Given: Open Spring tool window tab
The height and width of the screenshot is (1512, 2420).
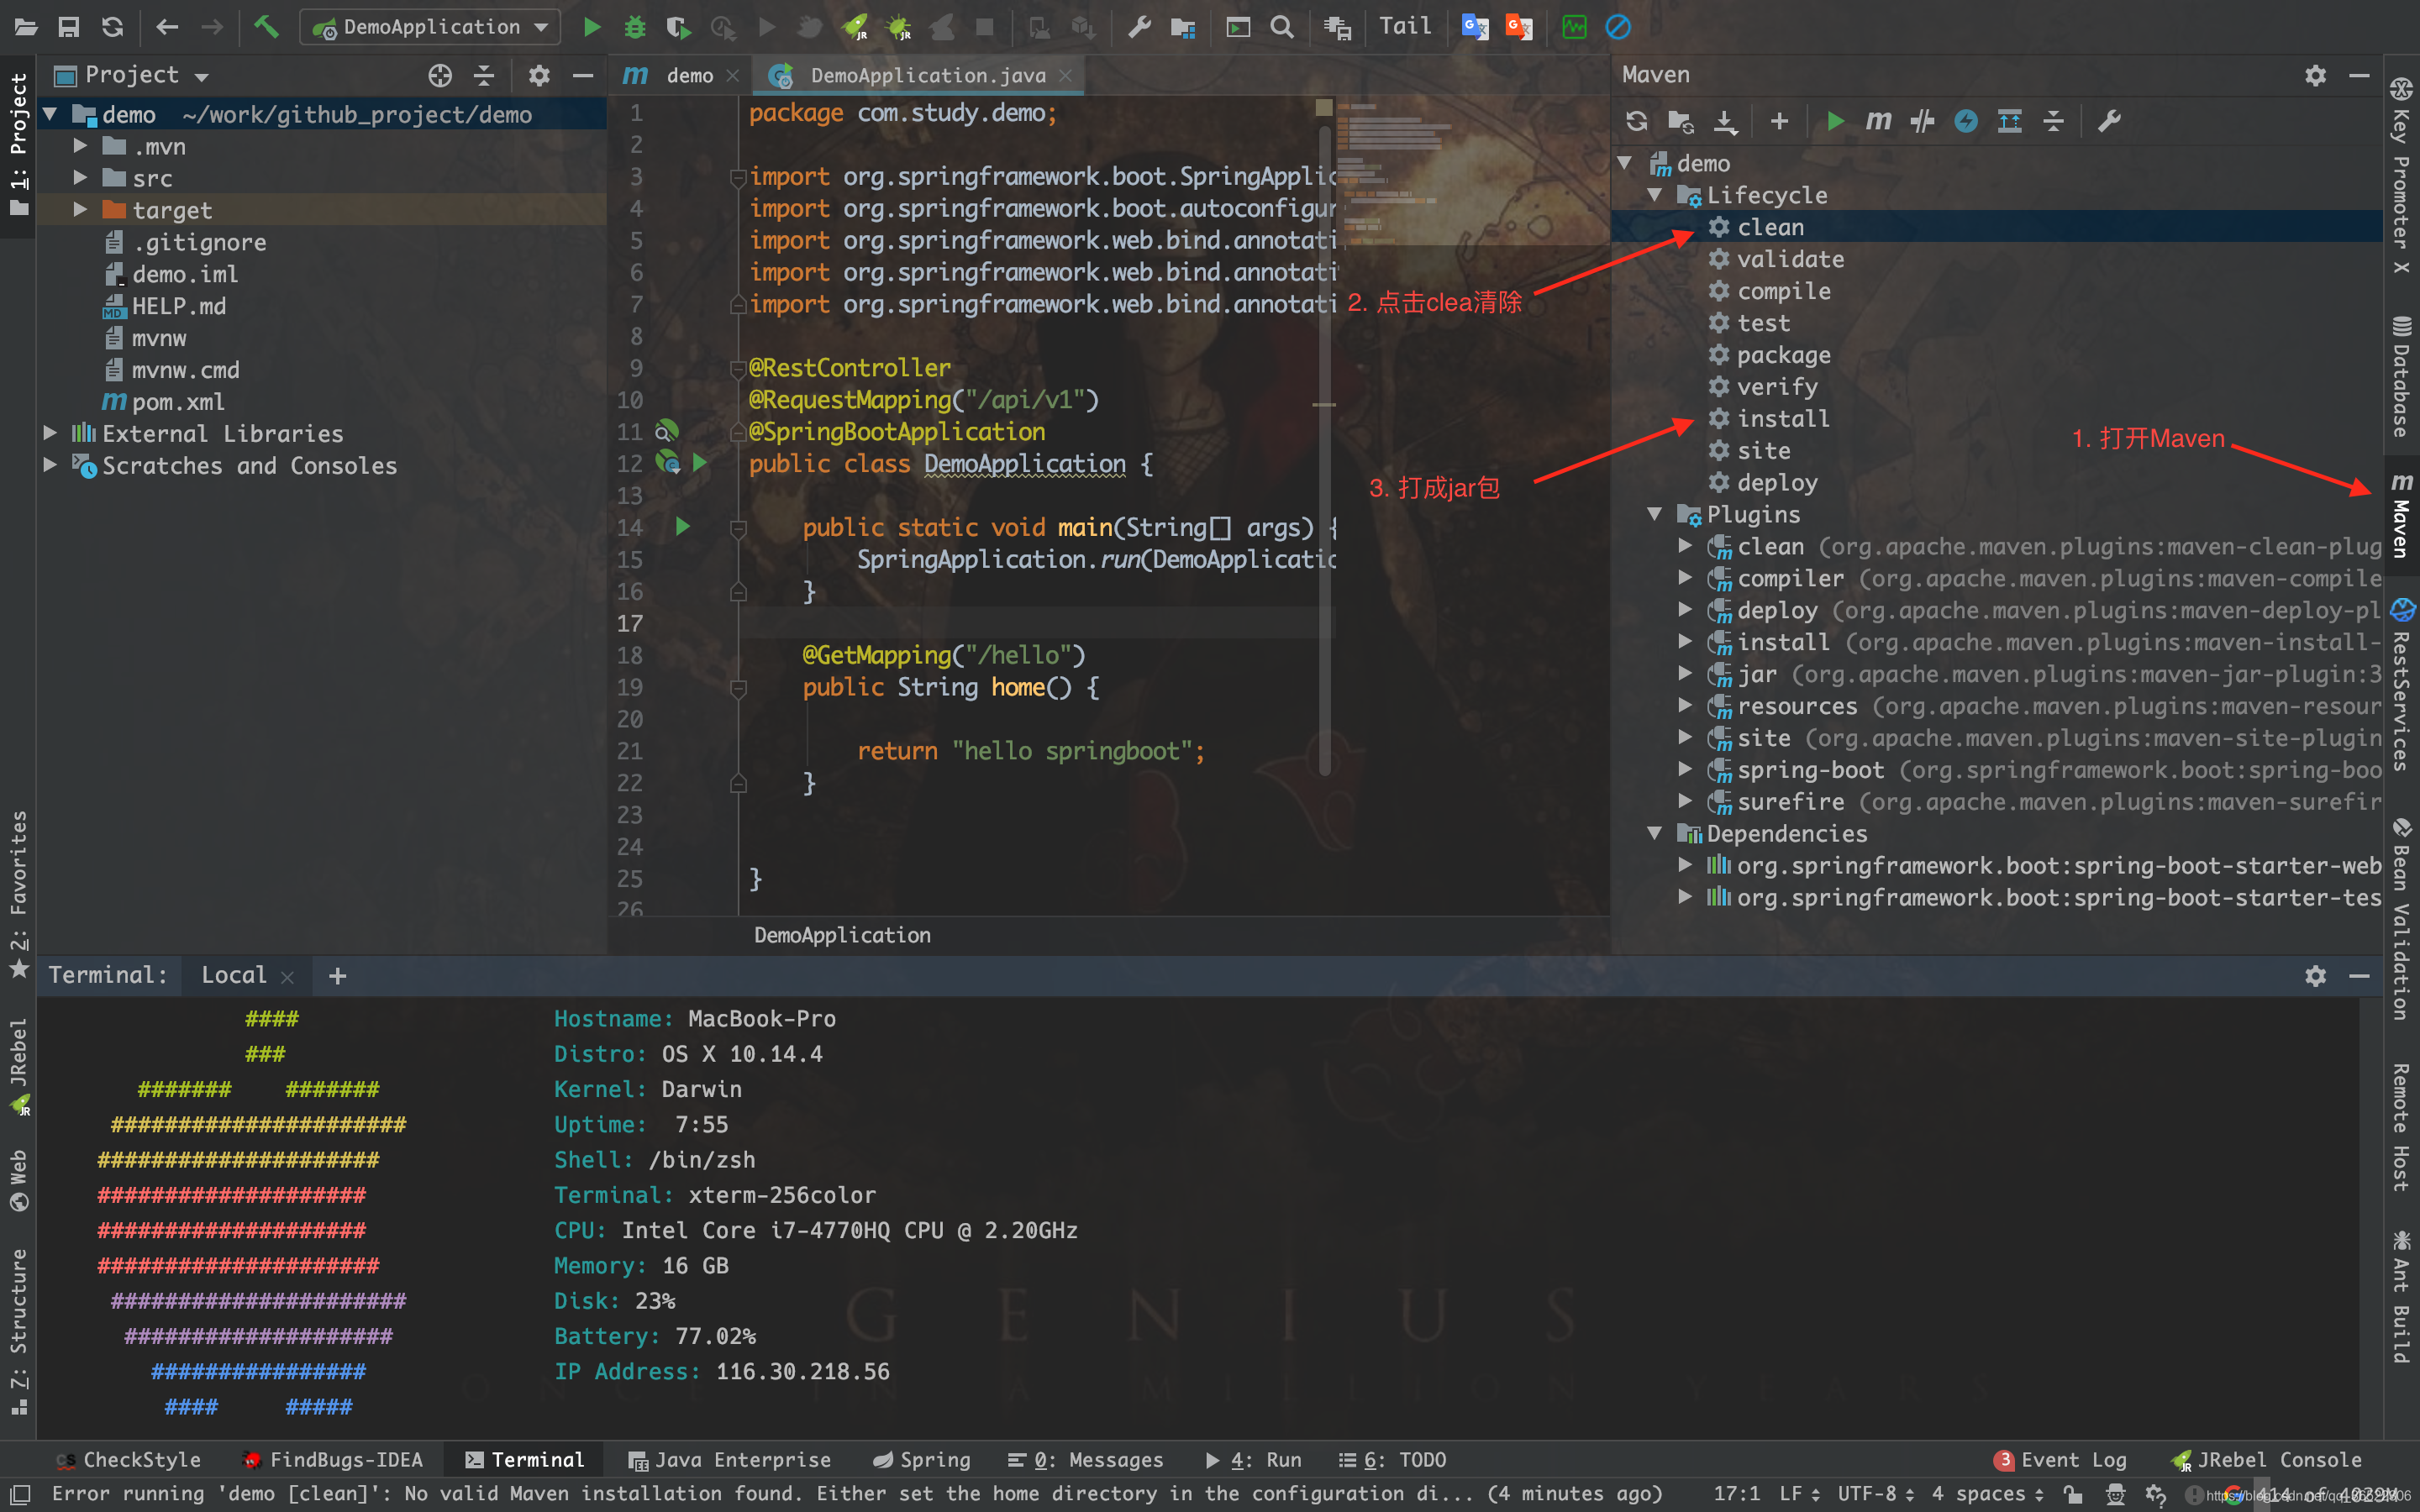Looking at the screenshot, I should point(922,1459).
